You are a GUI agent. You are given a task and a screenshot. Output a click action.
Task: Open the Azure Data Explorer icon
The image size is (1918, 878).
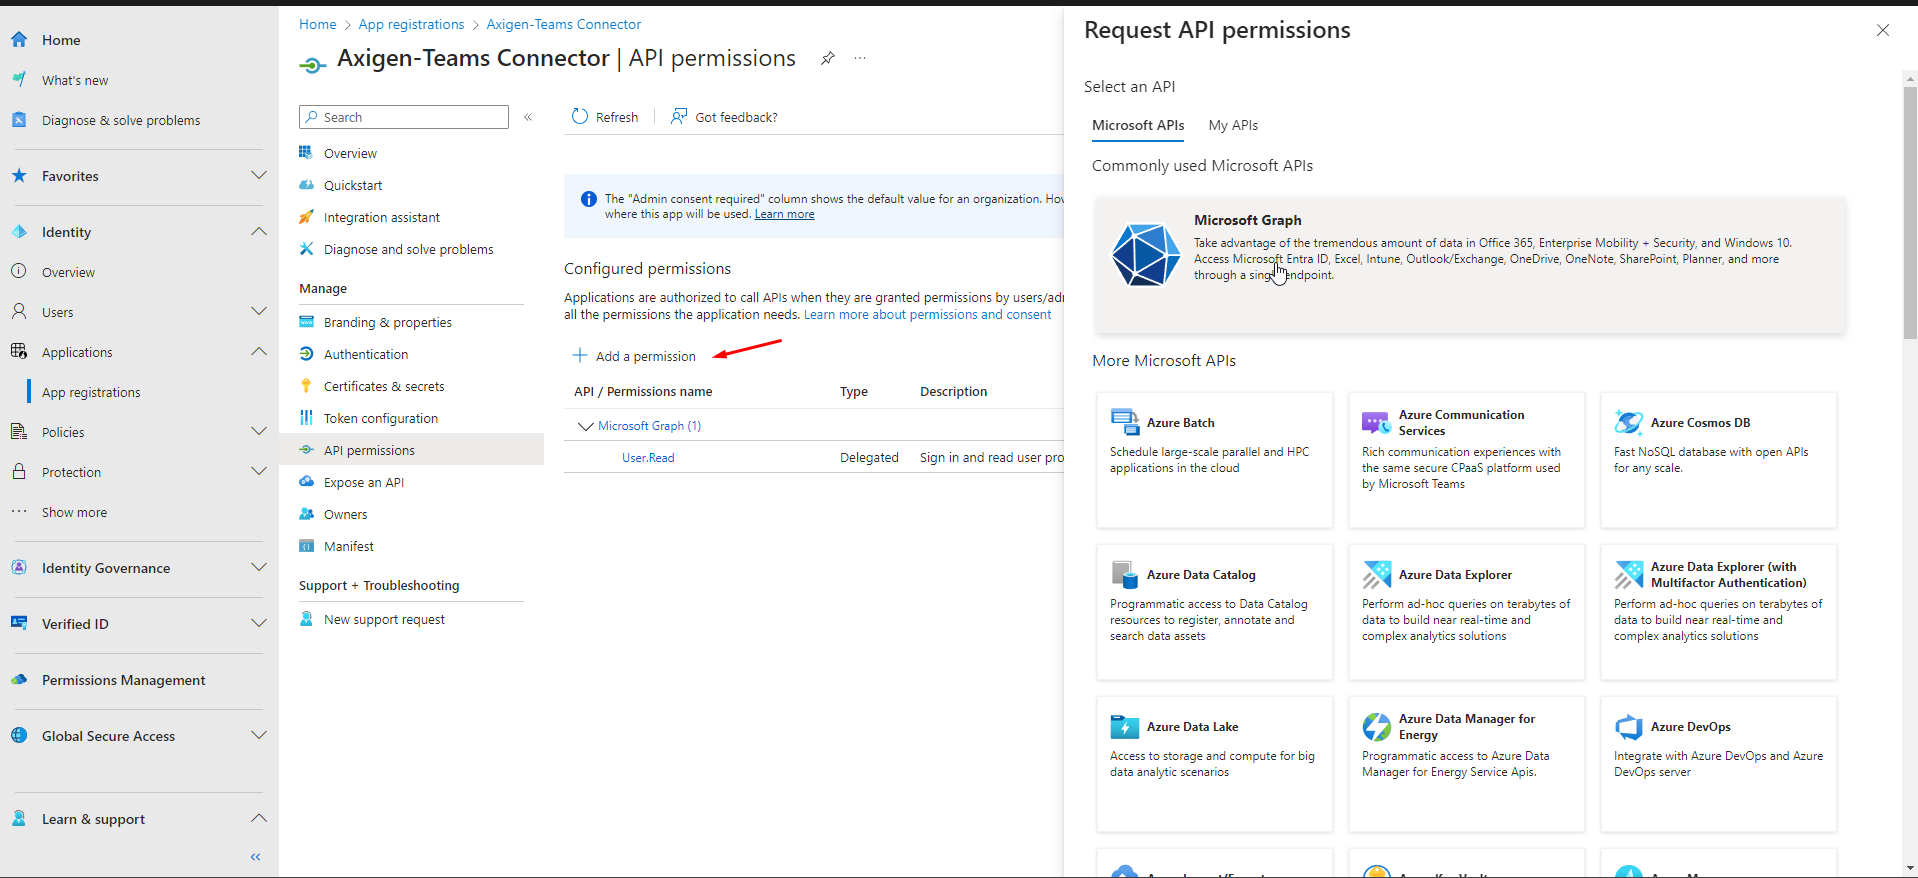click(x=1376, y=575)
